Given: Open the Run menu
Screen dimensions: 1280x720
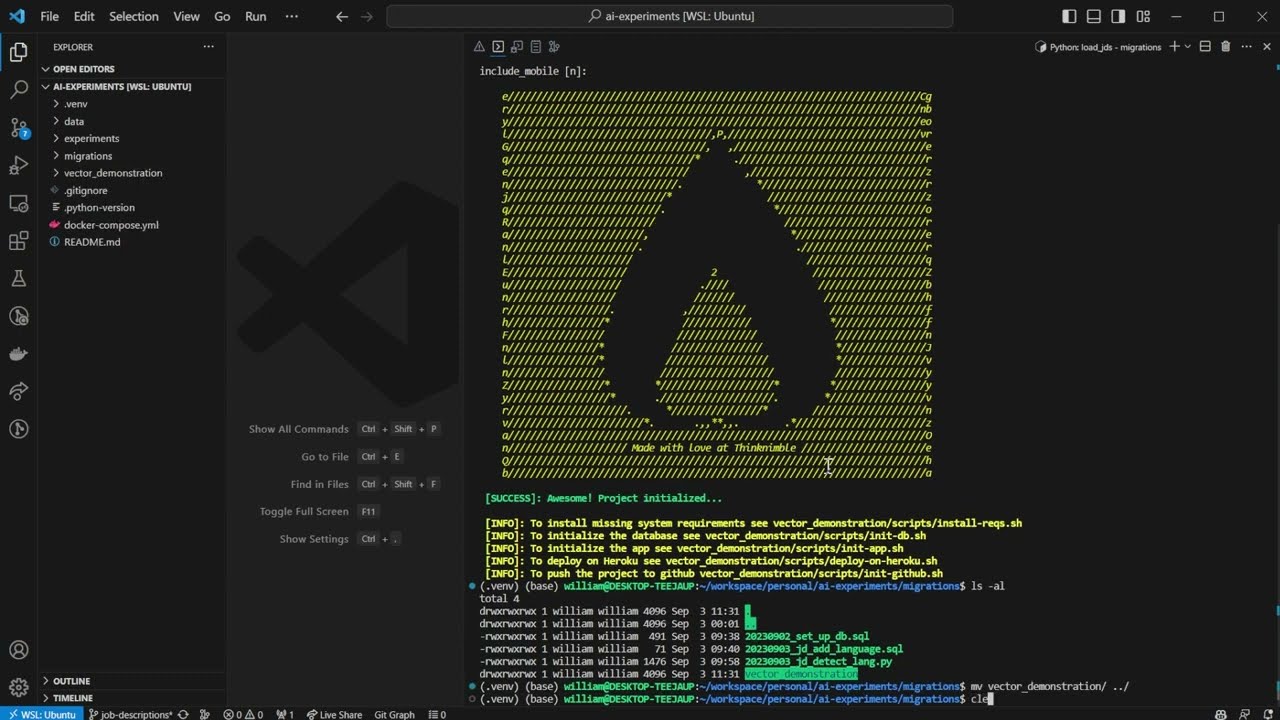Looking at the screenshot, I should click(x=256, y=16).
